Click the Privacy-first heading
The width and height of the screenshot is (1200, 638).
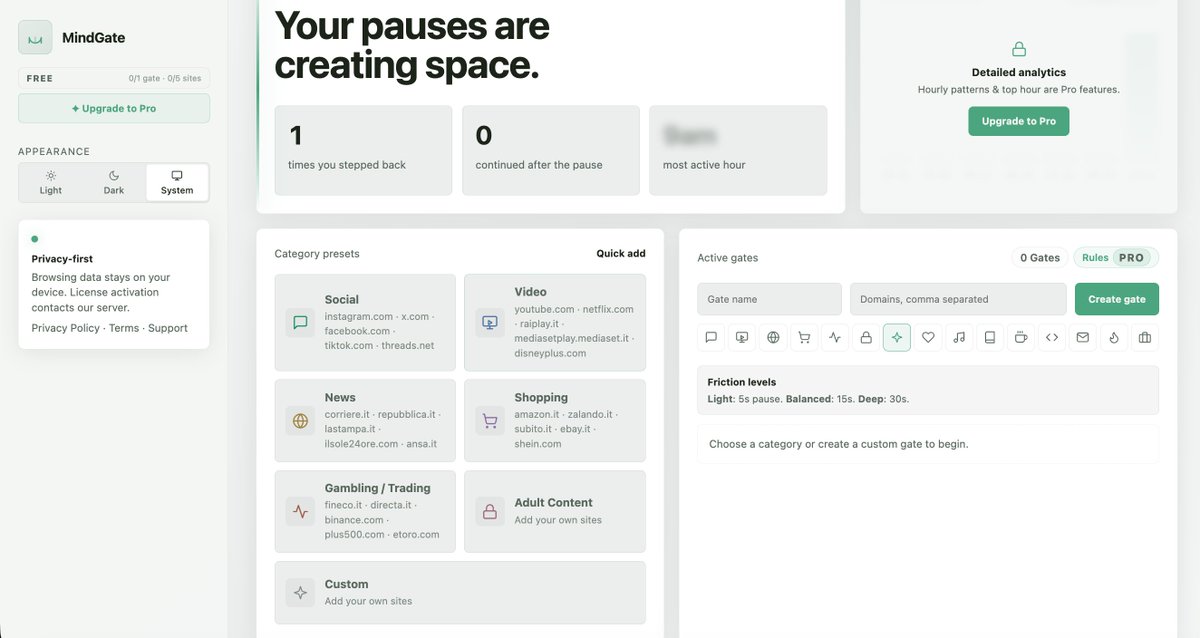click(62, 259)
